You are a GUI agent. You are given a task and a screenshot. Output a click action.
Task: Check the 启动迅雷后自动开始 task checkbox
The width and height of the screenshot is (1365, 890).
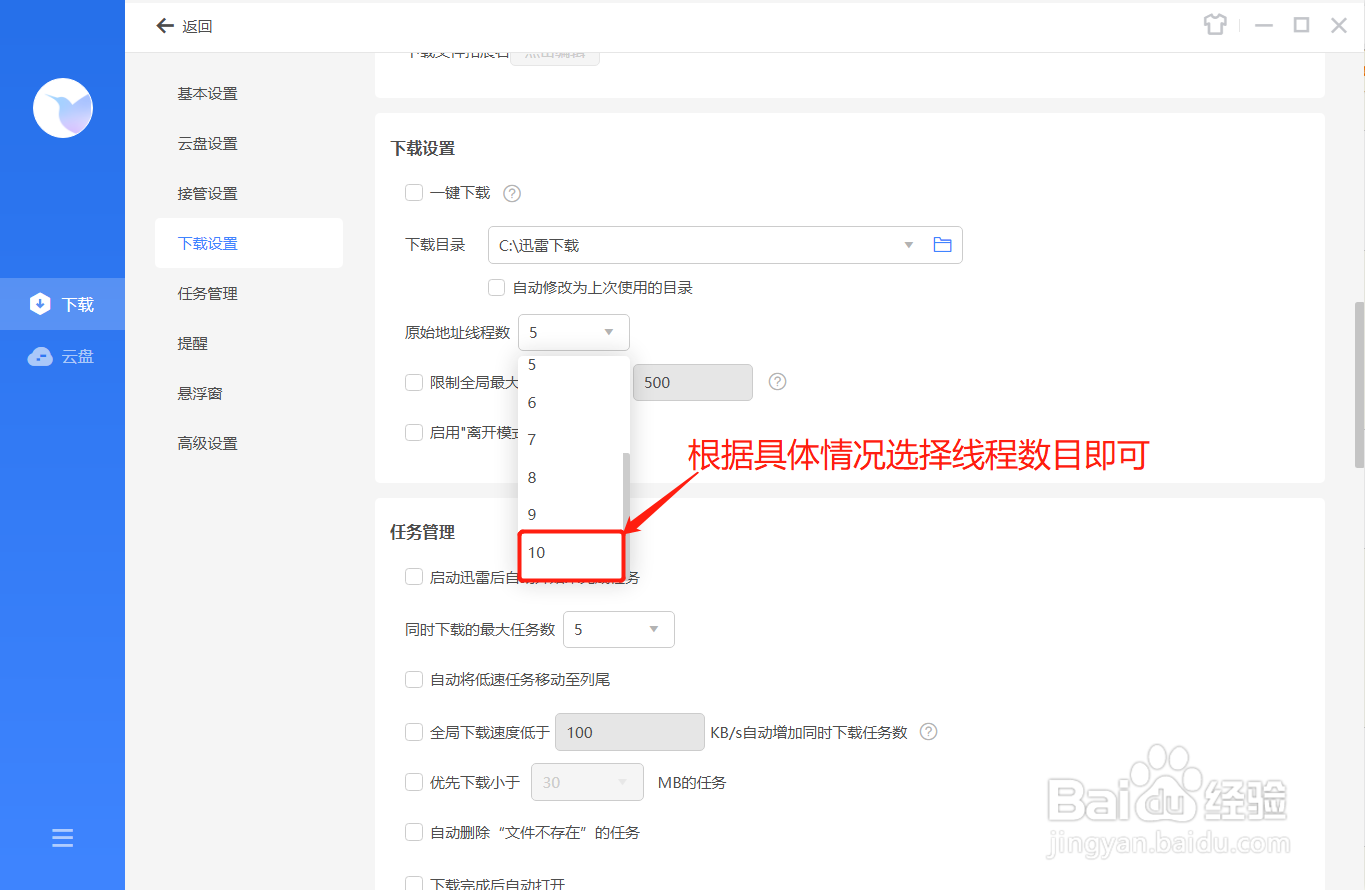414,577
